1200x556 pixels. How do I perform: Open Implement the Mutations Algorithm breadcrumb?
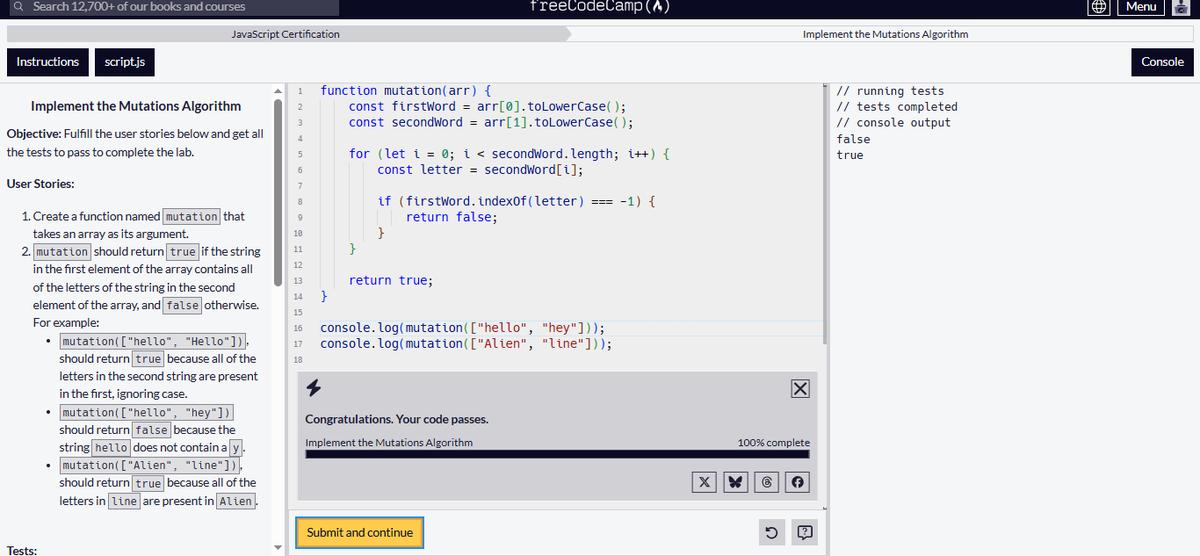pos(885,34)
